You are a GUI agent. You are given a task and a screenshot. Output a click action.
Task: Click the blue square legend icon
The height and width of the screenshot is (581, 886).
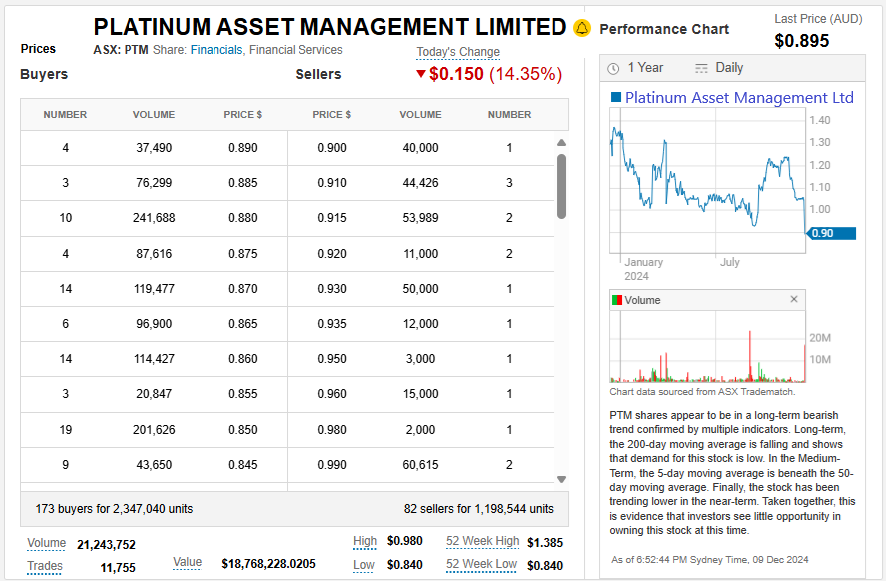pos(615,98)
